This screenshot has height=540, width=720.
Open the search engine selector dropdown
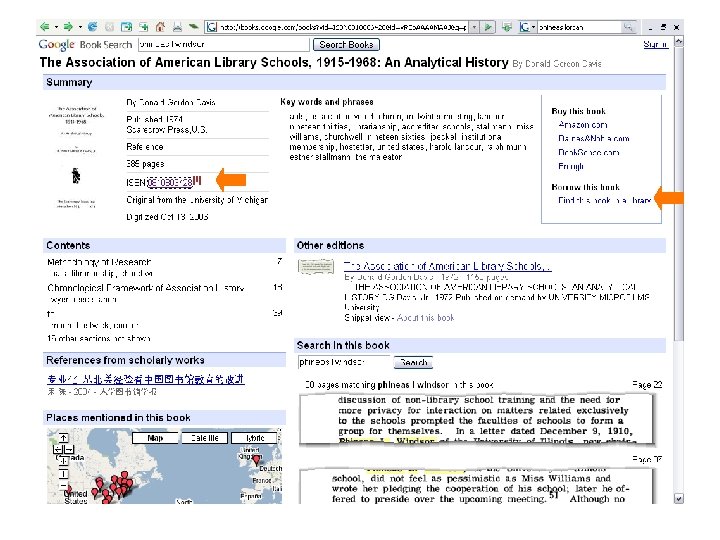click(533, 28)
